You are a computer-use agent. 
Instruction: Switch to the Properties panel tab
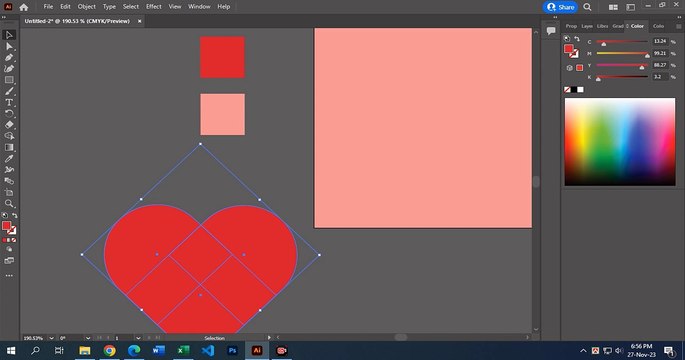[x=571, y=26]
